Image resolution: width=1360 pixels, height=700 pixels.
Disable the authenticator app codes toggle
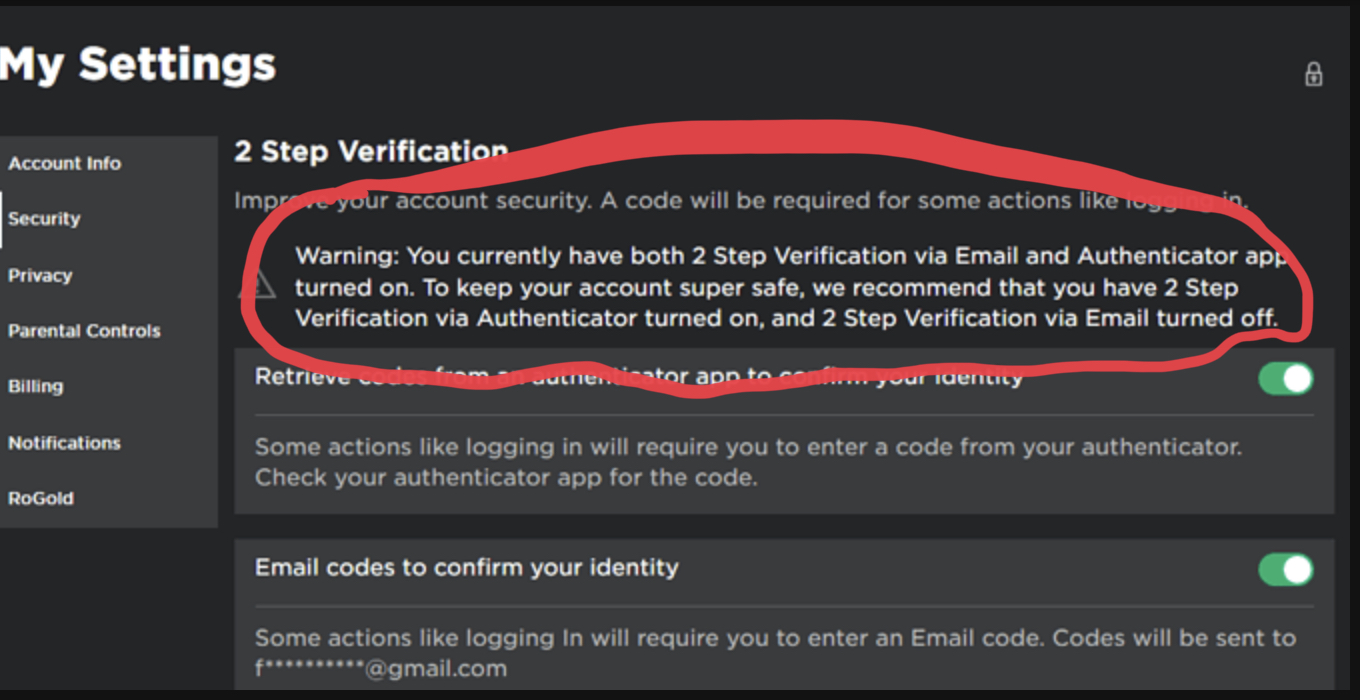pos(1285,379)
